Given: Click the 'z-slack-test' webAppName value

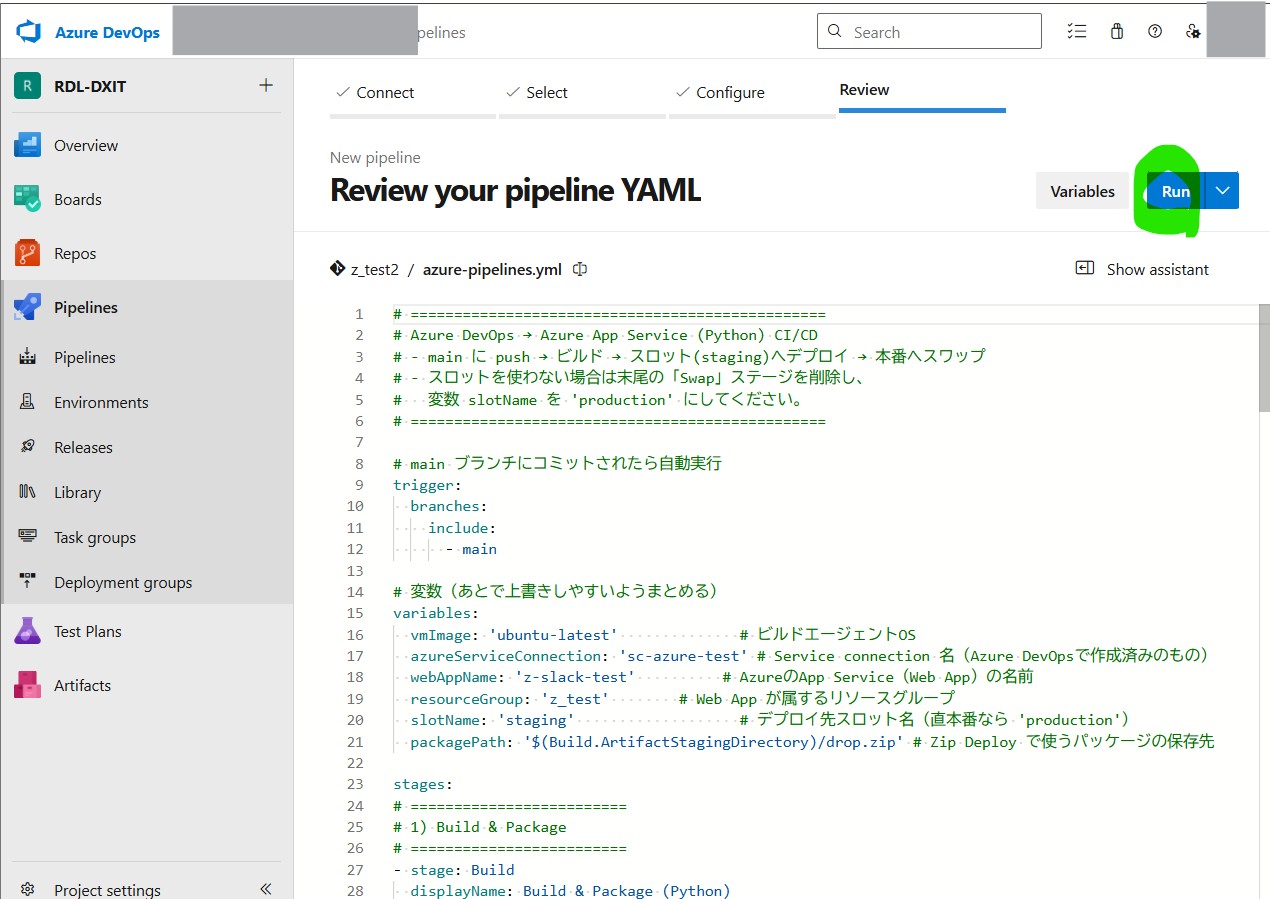Looking at the screenshot, I should (575, 677).
